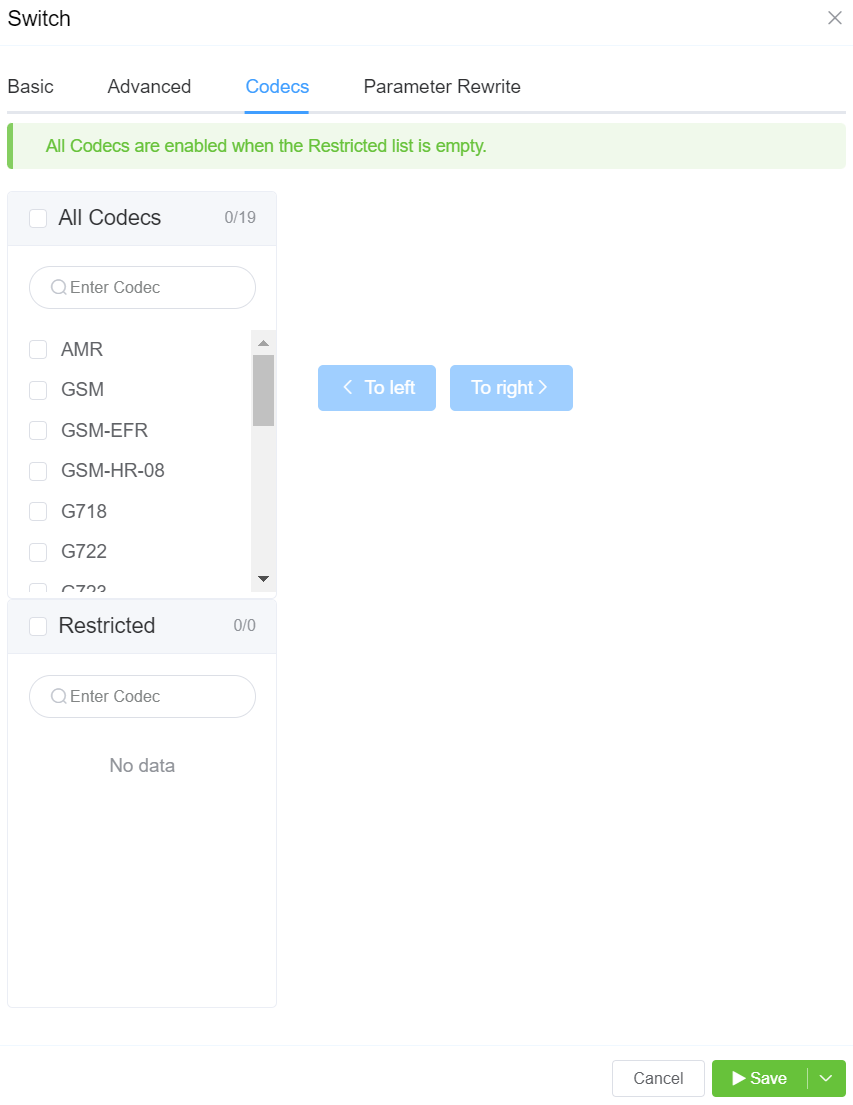Check the AMR codec checkbox

(x=38, y=350)
